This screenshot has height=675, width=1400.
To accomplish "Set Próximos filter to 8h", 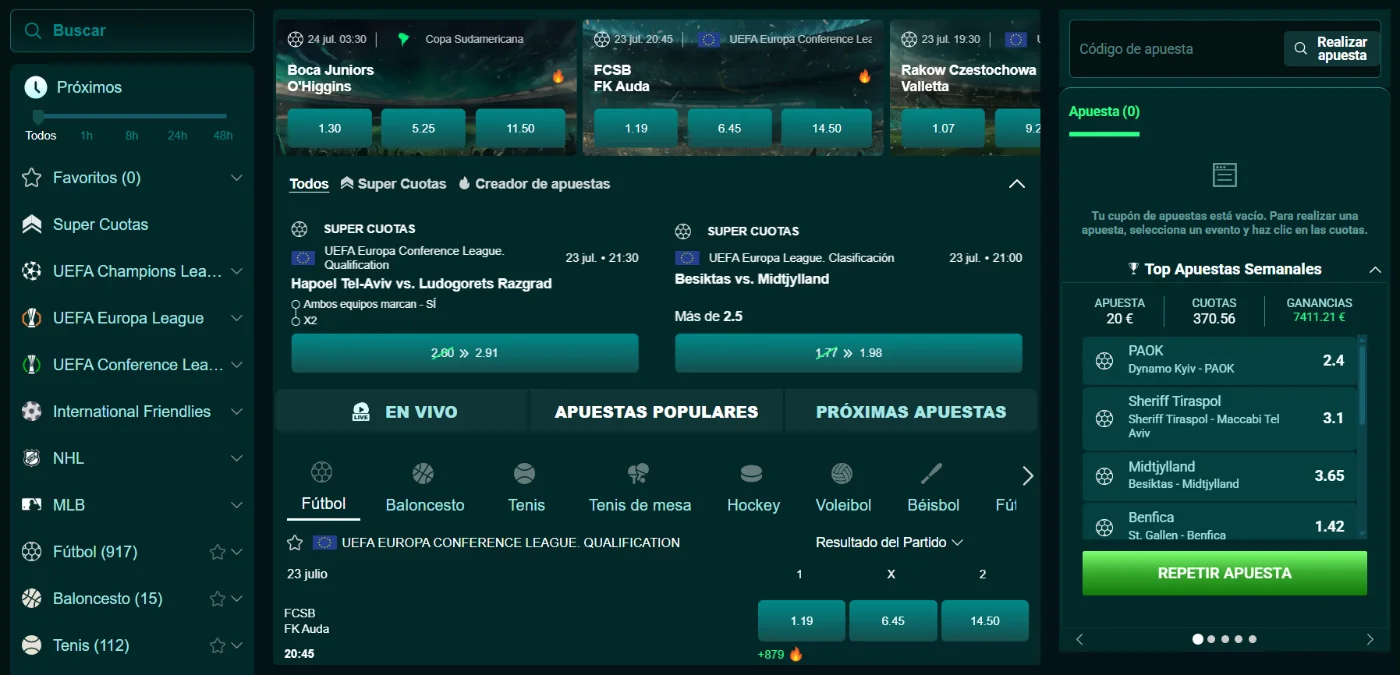I will pyautogui.click(x=132, y=135).
